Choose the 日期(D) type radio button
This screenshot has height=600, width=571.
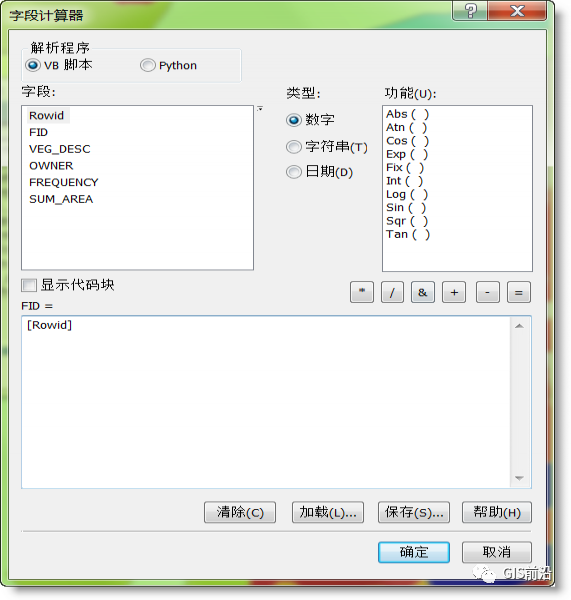click(294, 172)
